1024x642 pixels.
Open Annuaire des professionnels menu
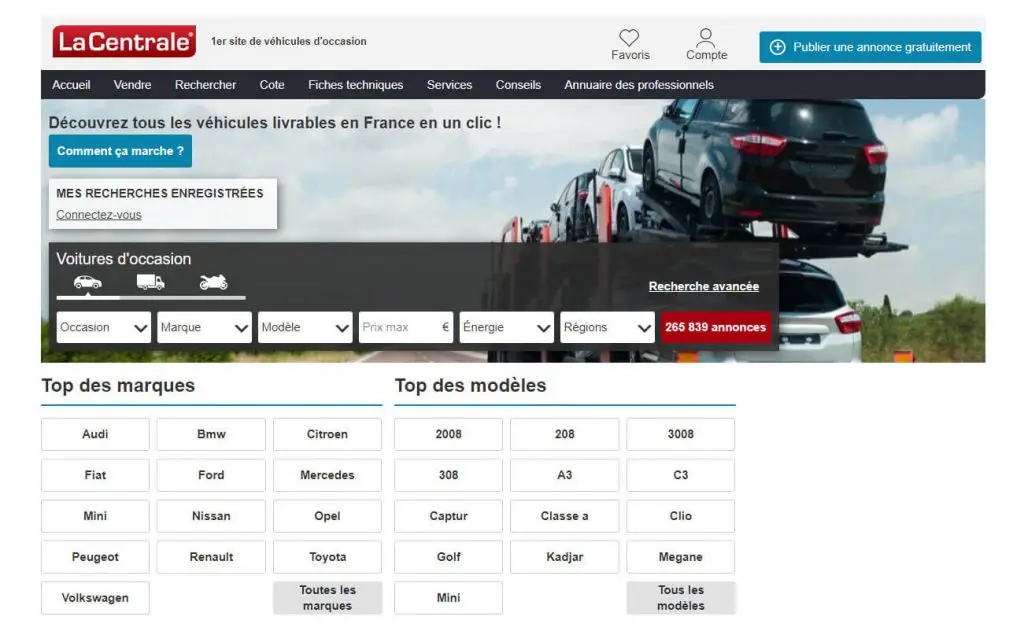pos(639,85)
